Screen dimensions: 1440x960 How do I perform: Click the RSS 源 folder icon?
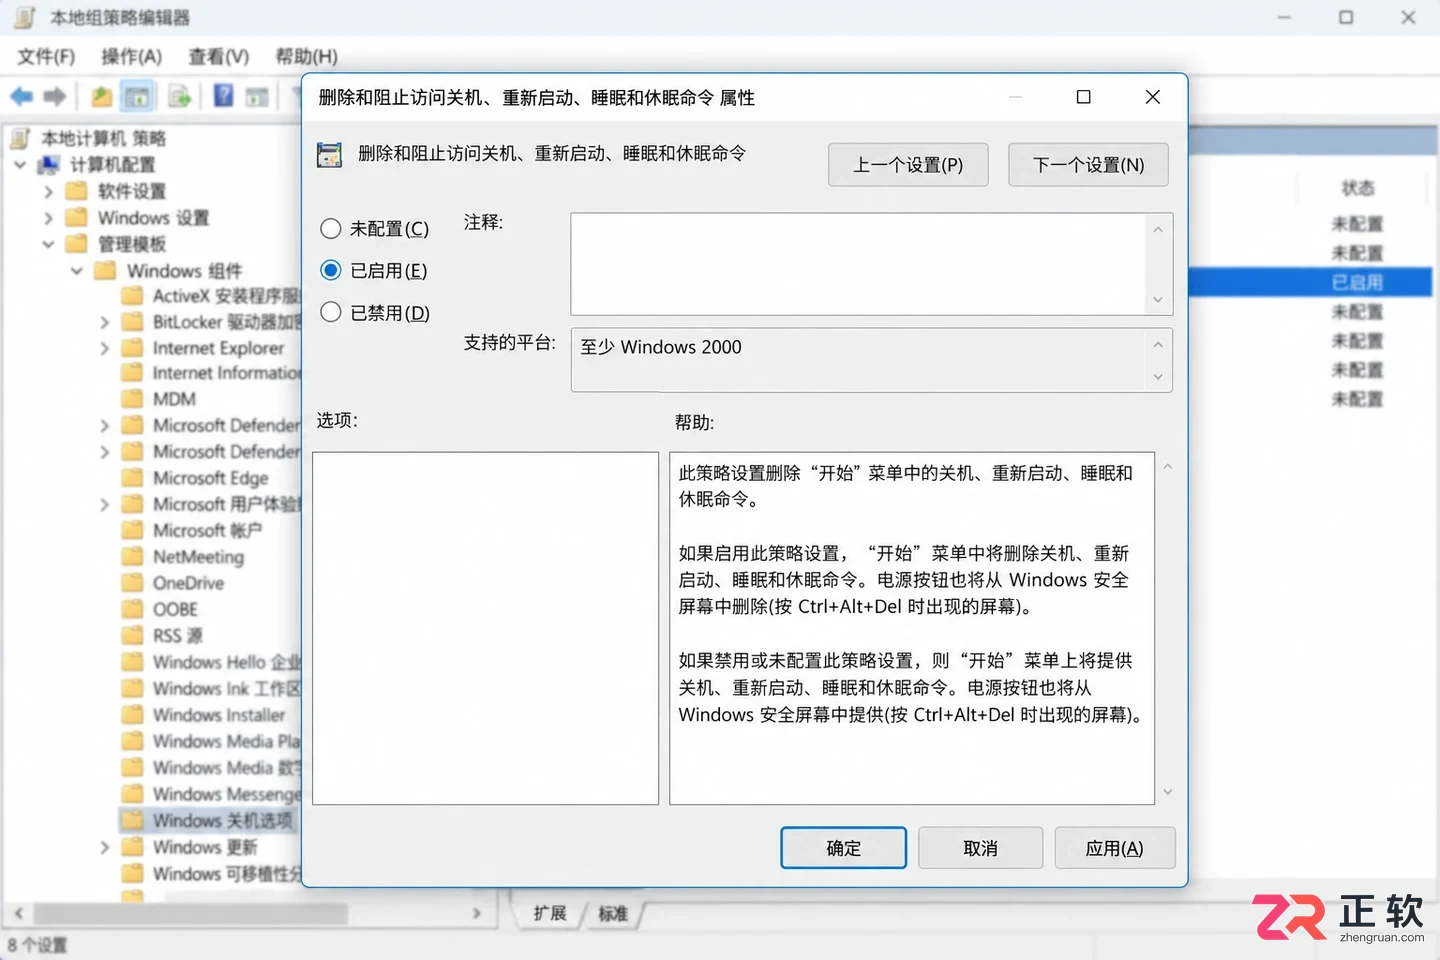coord(132,635)
